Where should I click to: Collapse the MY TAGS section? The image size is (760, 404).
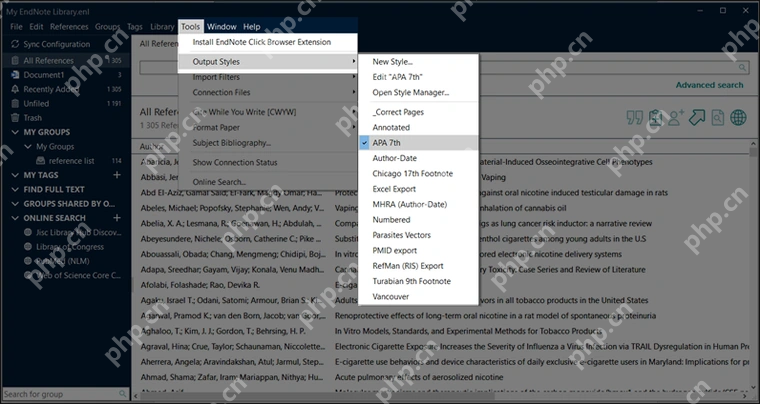pyautogui.click(x=15, y=175)
